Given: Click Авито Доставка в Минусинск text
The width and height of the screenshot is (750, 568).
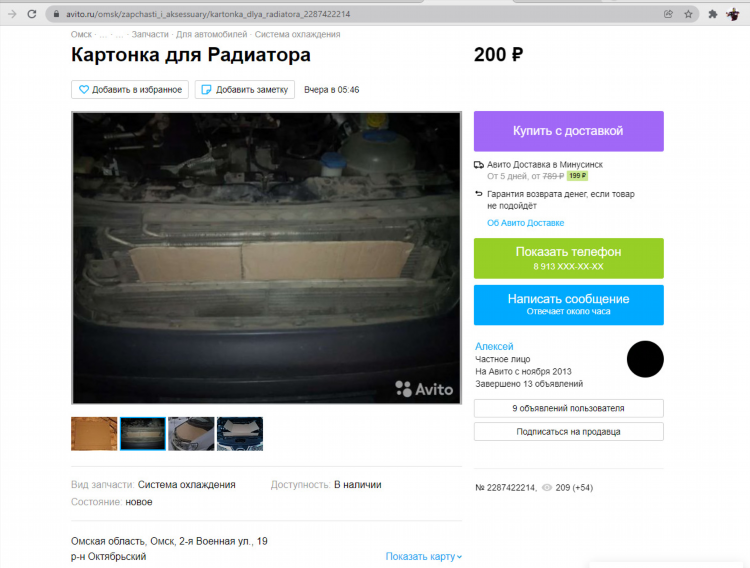Looking at the screenshot, I should [x=545, y=165].
